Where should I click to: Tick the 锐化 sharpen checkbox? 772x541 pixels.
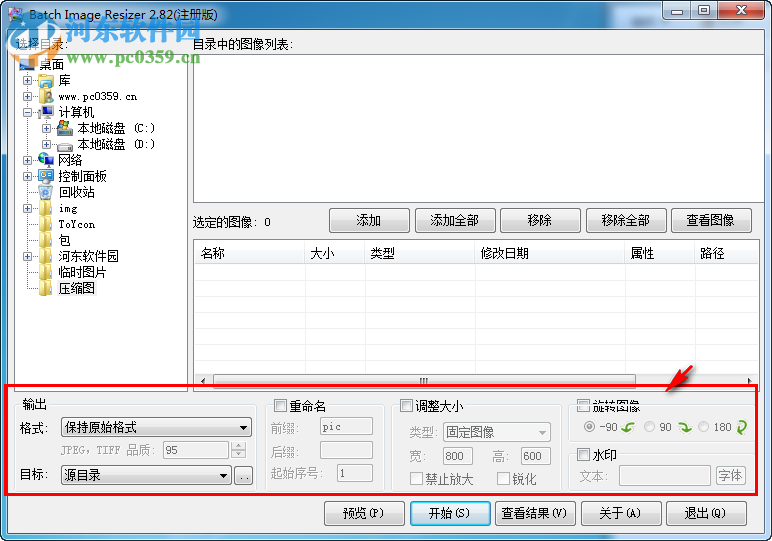[503, 478]
